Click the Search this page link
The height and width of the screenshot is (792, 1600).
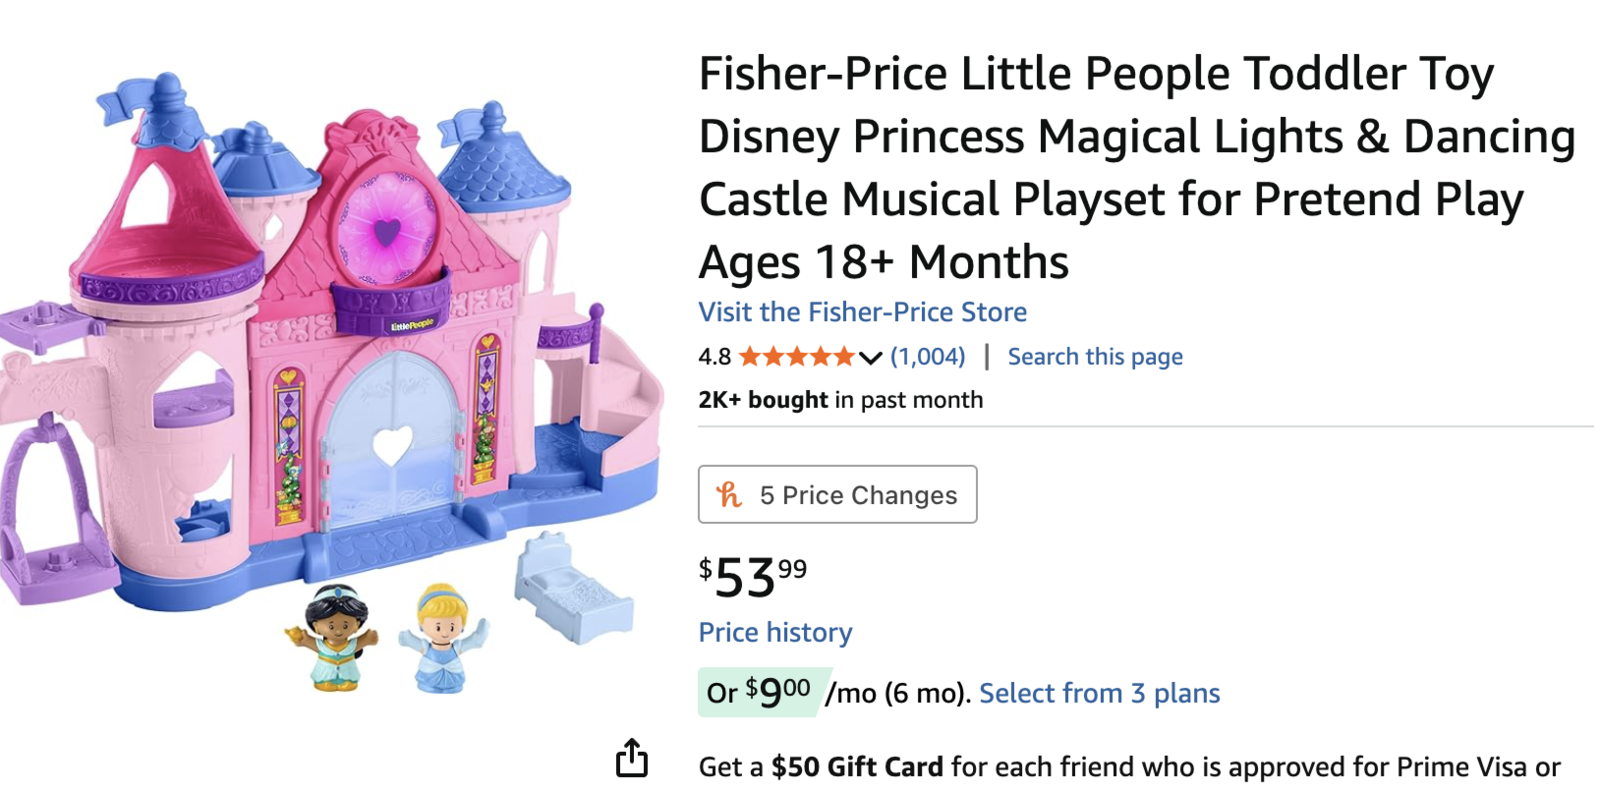pyautogui.click(x=1094, y=357)
